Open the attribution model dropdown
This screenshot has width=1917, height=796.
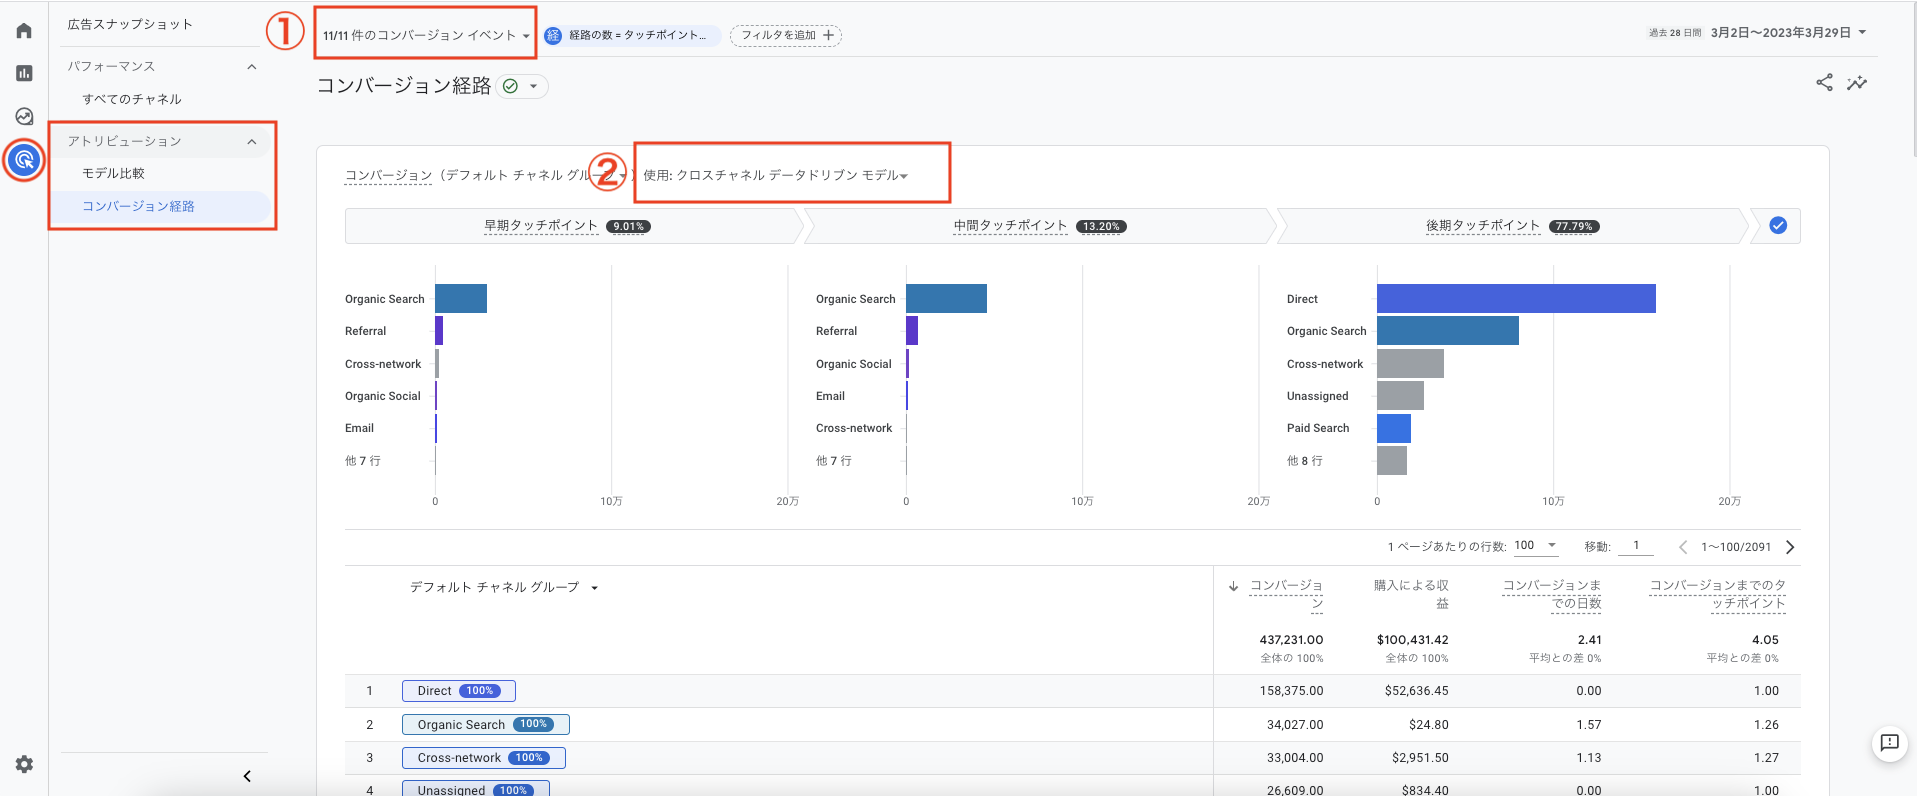pos(776,175)
